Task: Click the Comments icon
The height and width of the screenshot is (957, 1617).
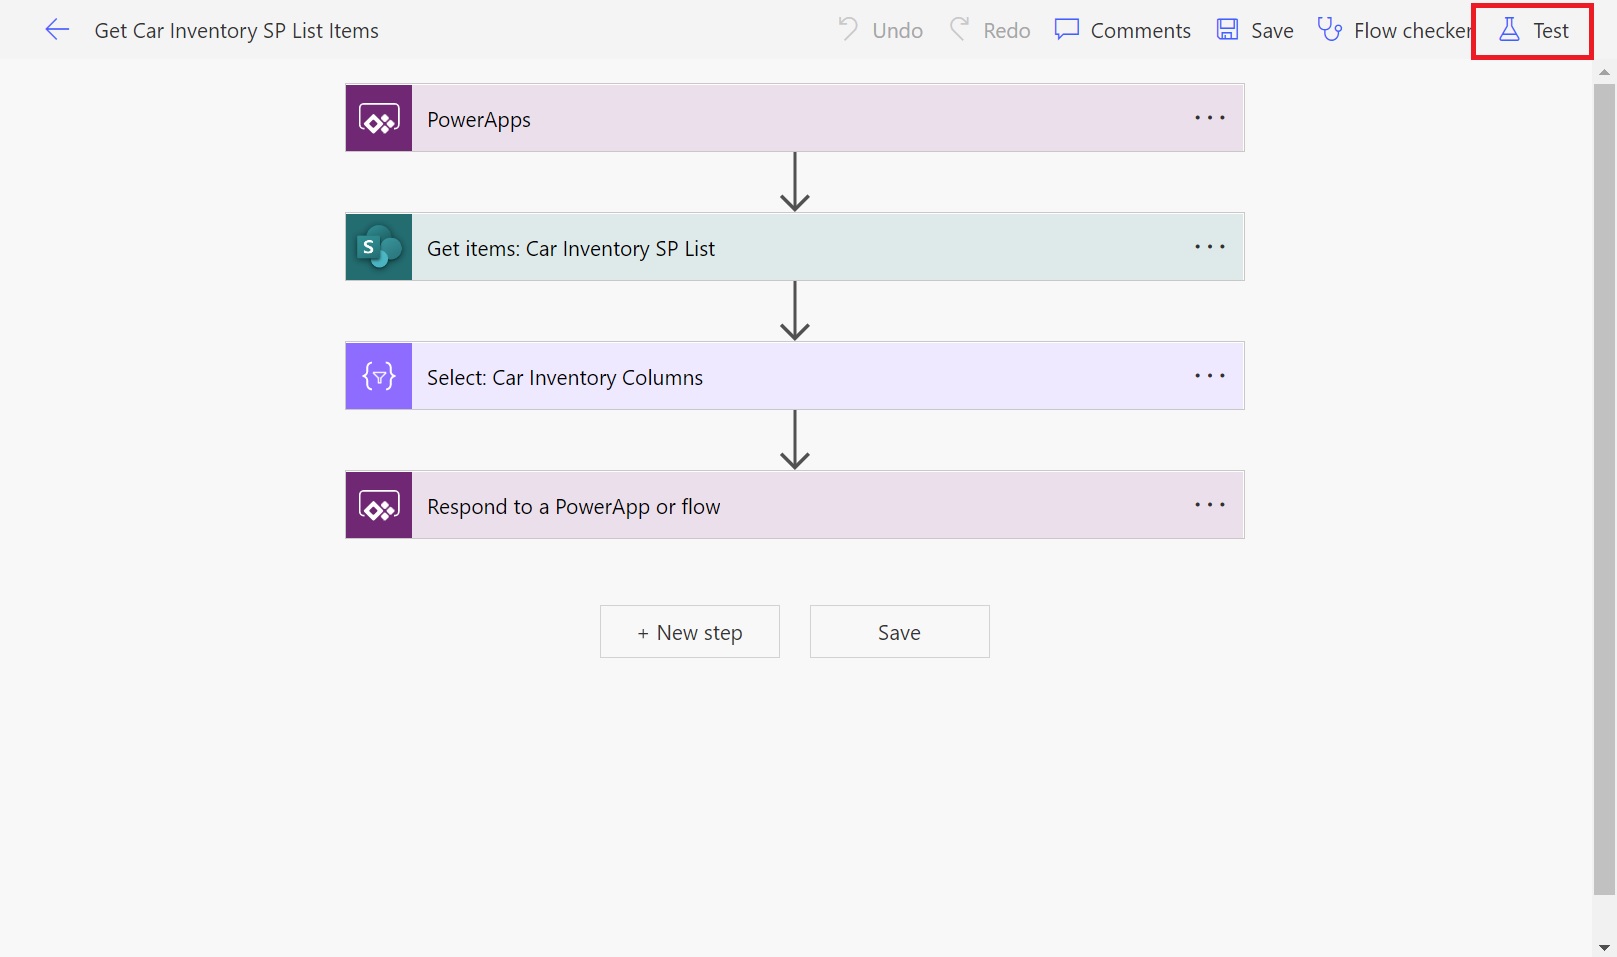Action: 1066,30
